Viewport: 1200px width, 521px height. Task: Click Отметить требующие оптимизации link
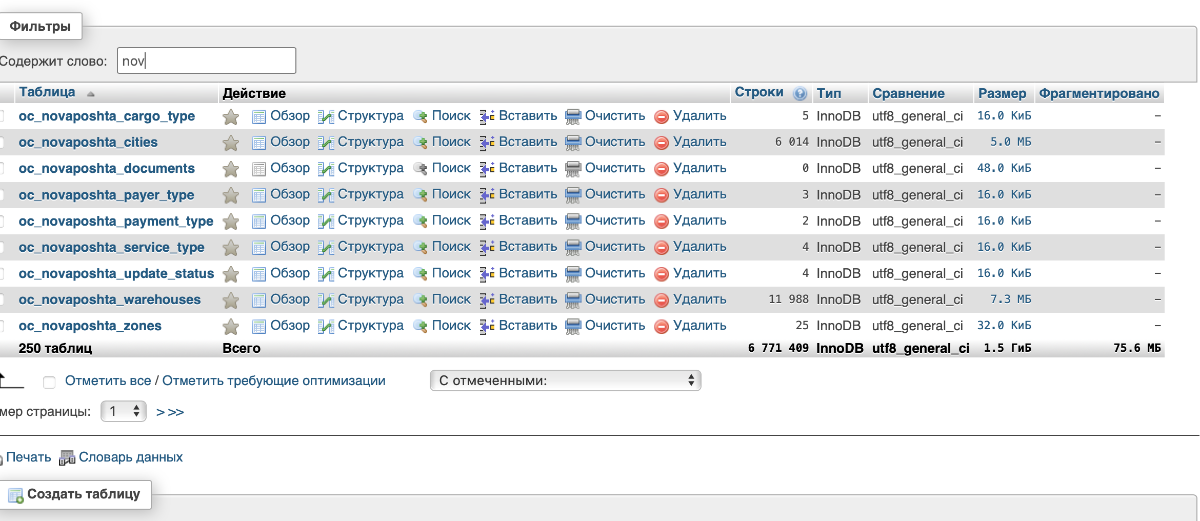tap(274, 380)
